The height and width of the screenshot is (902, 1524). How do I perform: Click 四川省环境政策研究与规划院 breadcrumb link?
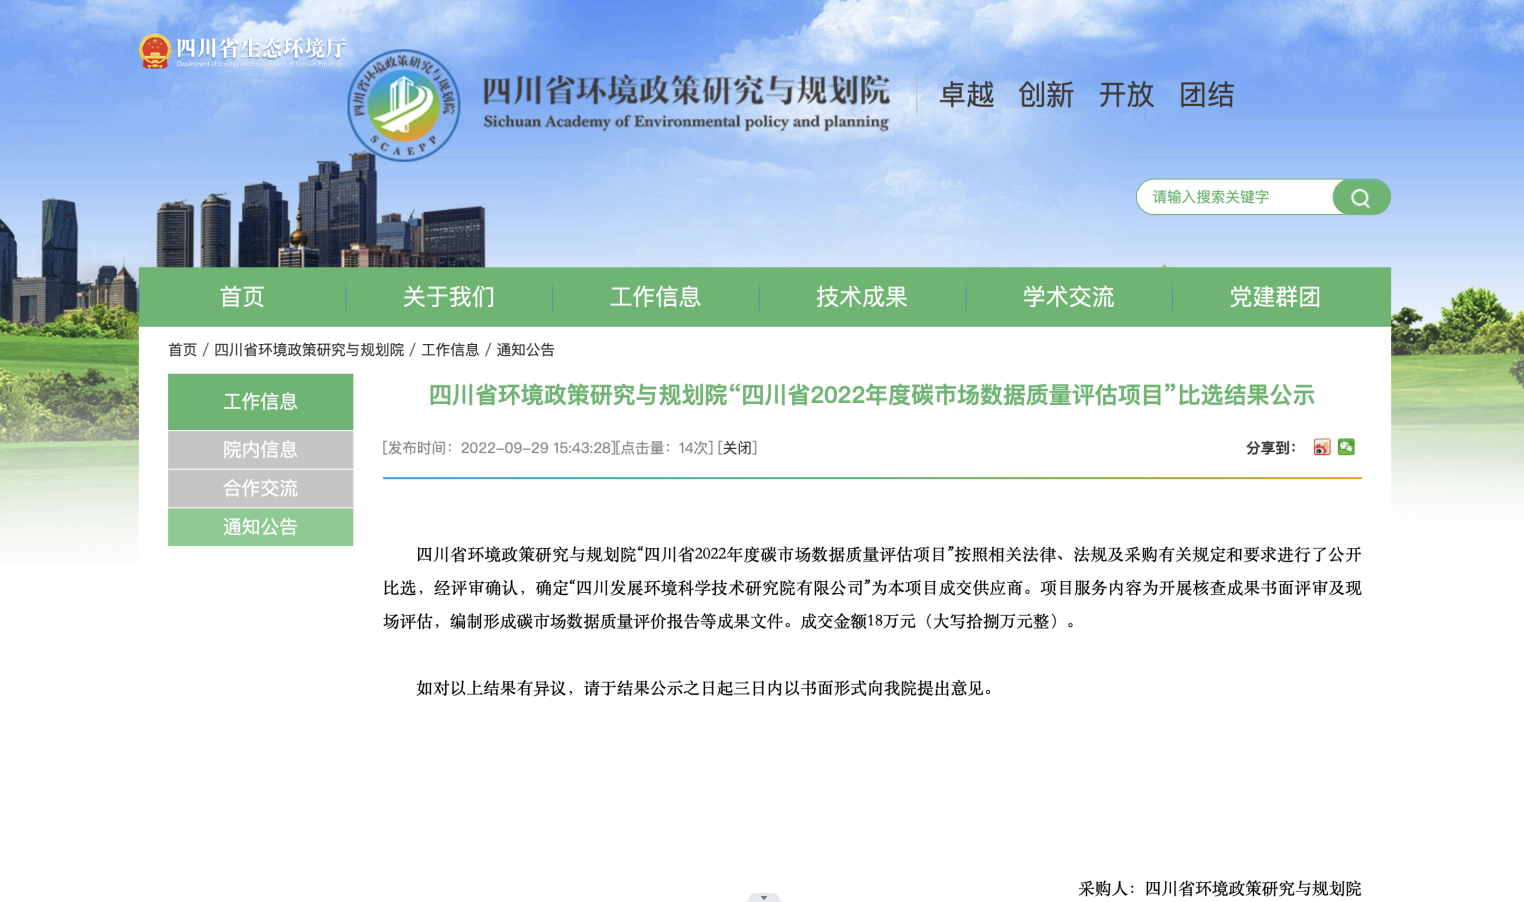[309, 350]
